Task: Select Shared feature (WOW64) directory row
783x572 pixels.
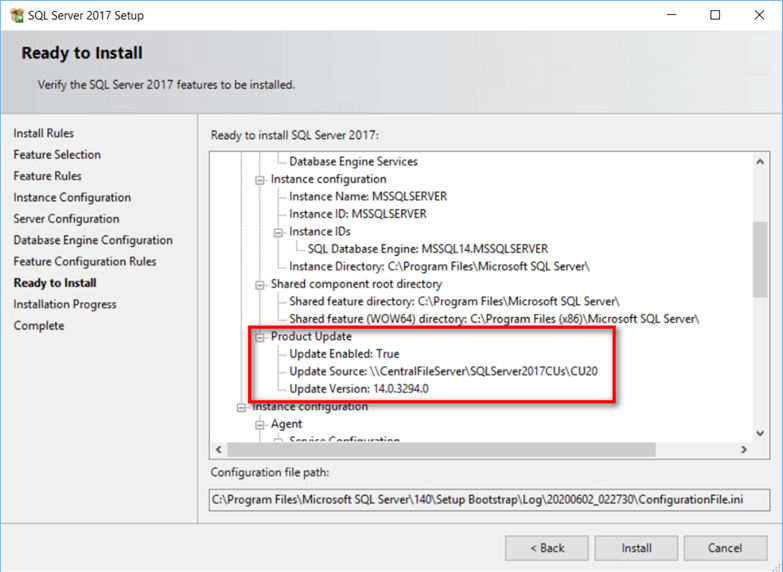Action: point(494,319)
